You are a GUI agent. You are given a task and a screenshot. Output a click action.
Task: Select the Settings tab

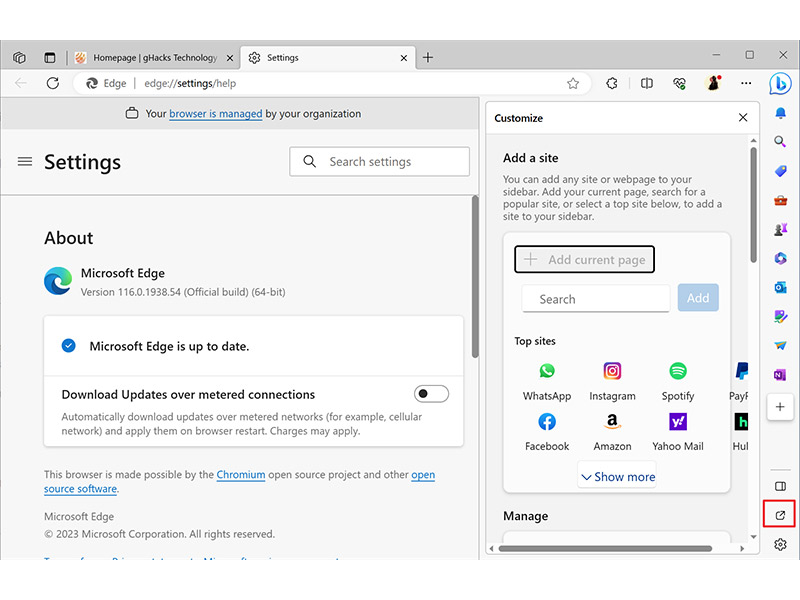[327, 58]
